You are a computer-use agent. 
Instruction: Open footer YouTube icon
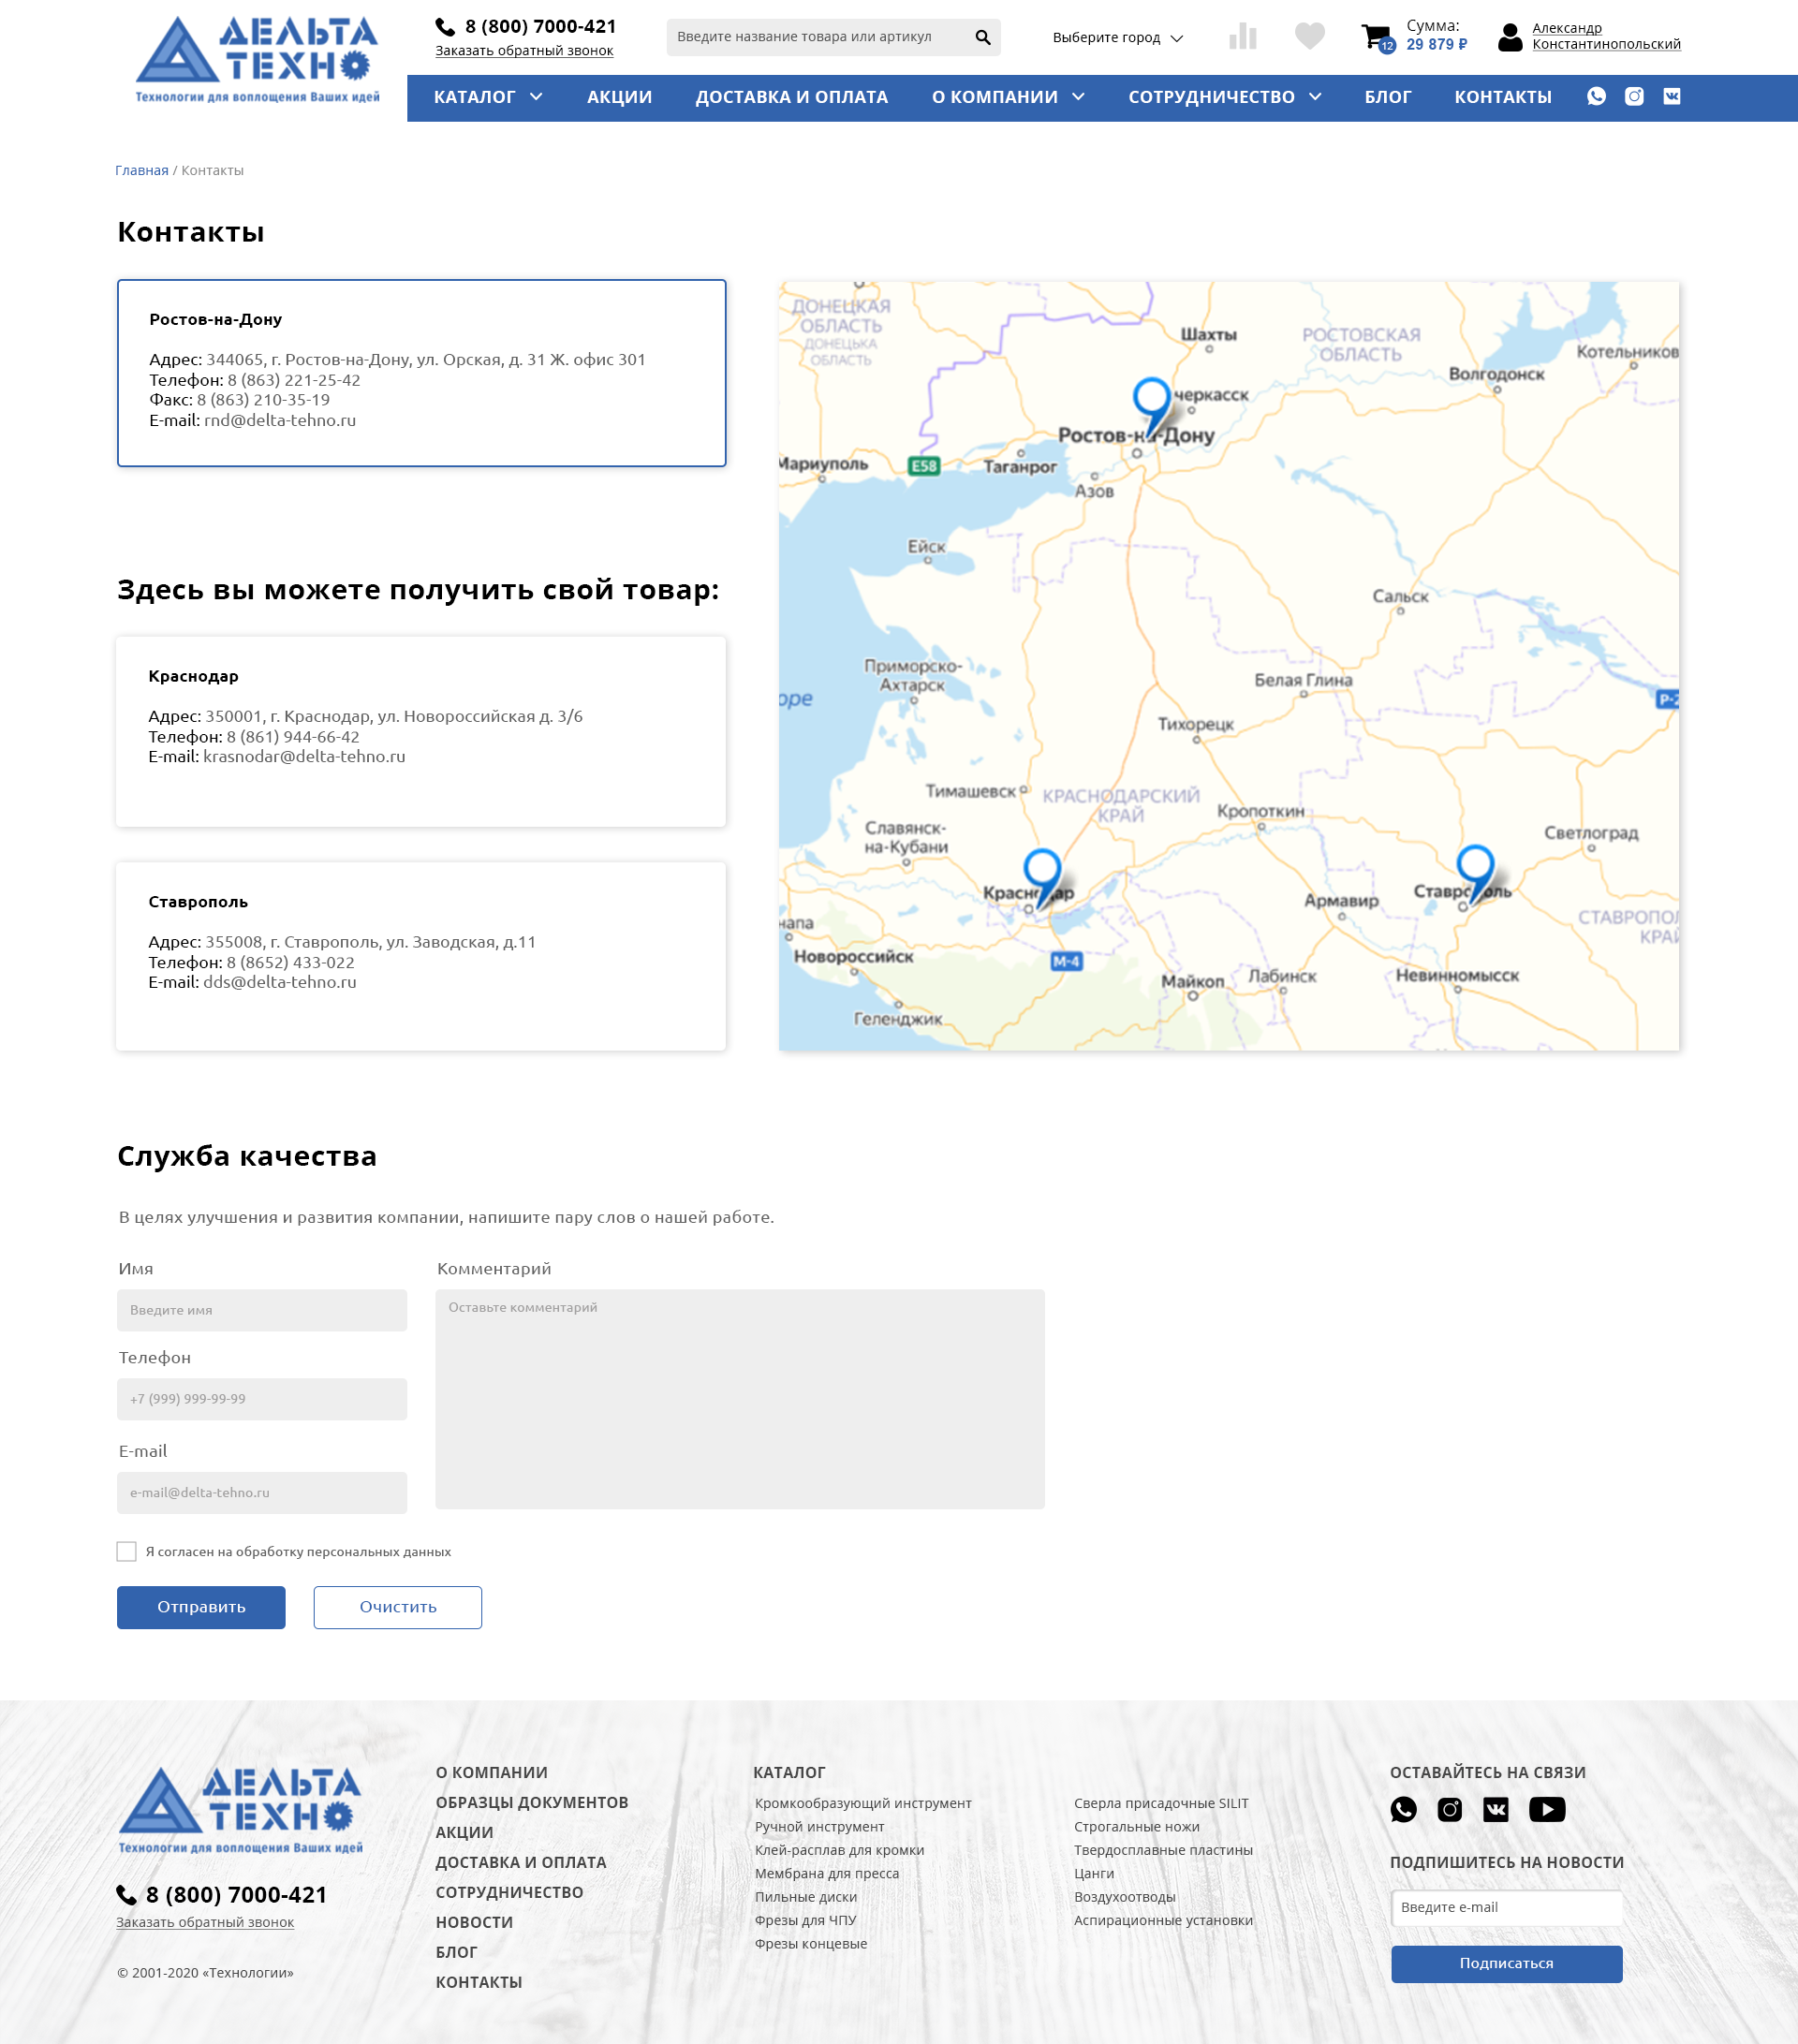(1547, 1809)
